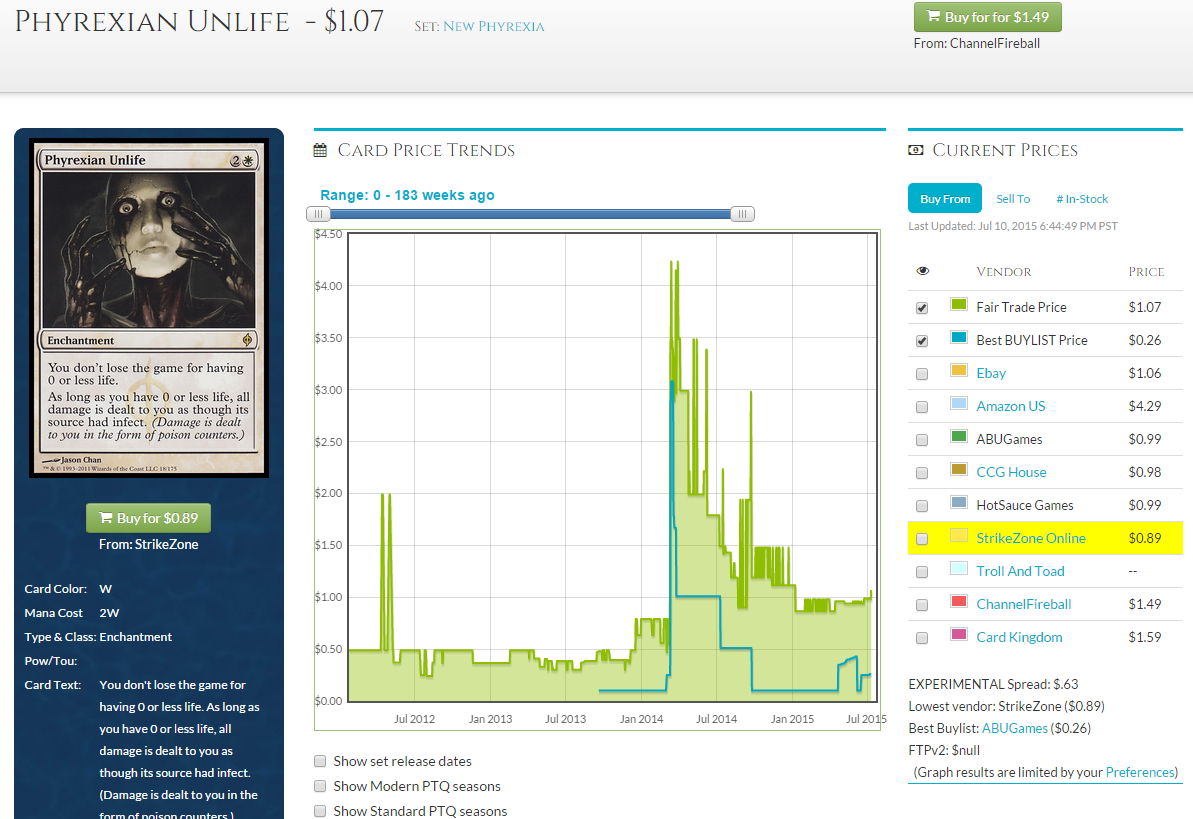
Task: Open the CCG House vendor link
Action: point(1011,473)
